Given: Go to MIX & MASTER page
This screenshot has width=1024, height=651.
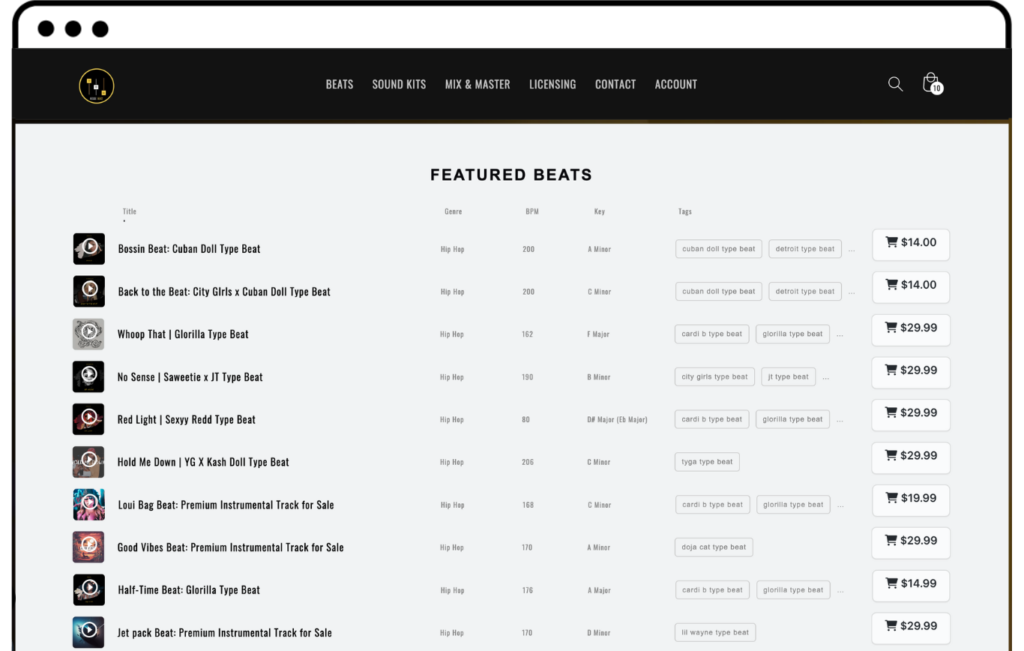Looking at the screenshot, I should coord(477,84).
